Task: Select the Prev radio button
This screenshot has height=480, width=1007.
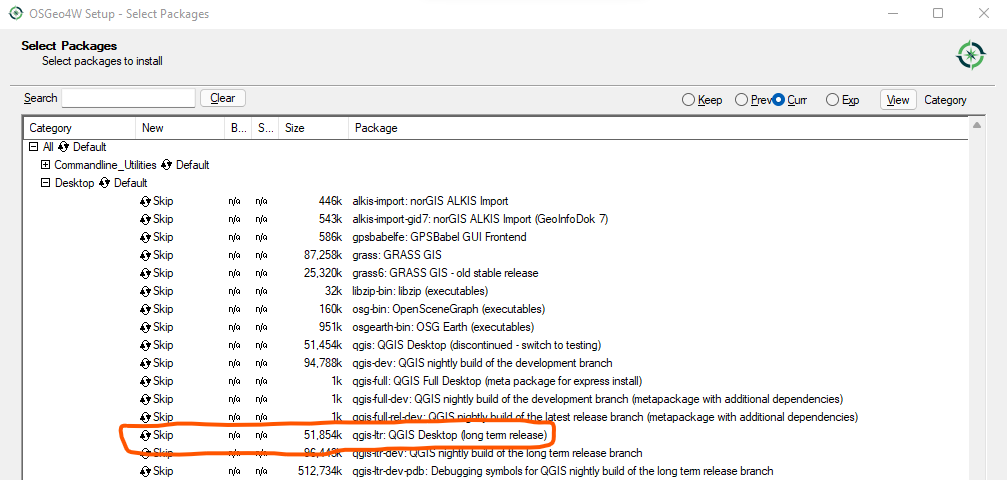Action: (x=741, y=100)
